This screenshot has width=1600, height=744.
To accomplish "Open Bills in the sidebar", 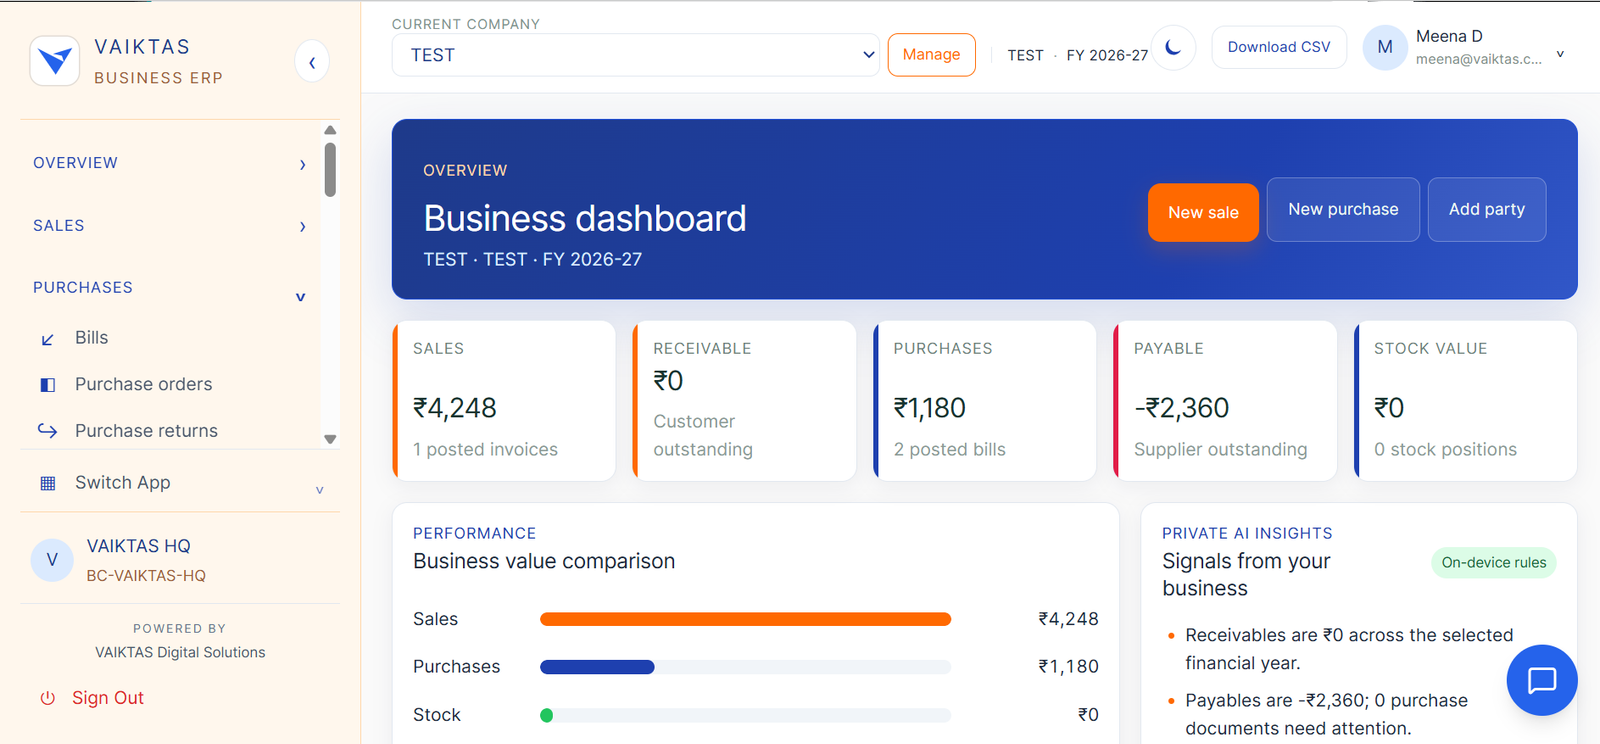I will (x=91, y=338).
